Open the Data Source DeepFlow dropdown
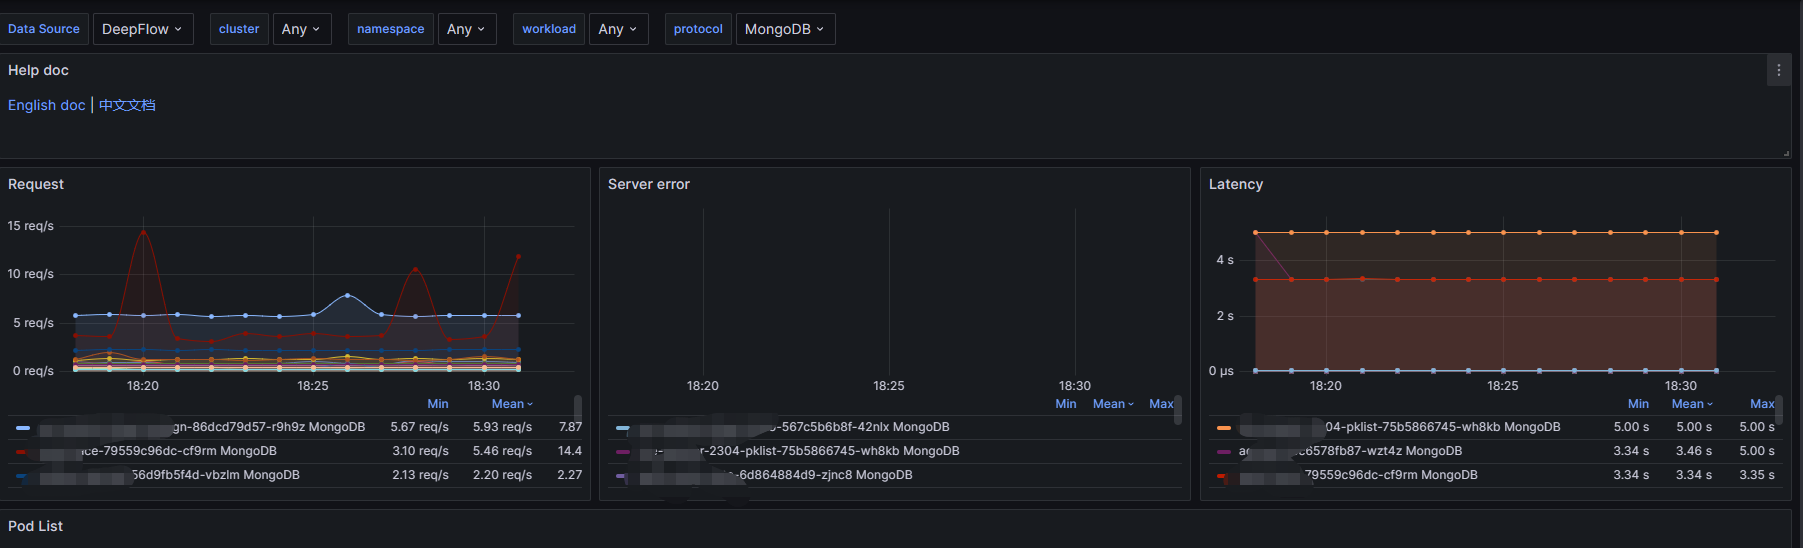The width and height of the screenshot is (1803, 548). click(x=142, y=29)
